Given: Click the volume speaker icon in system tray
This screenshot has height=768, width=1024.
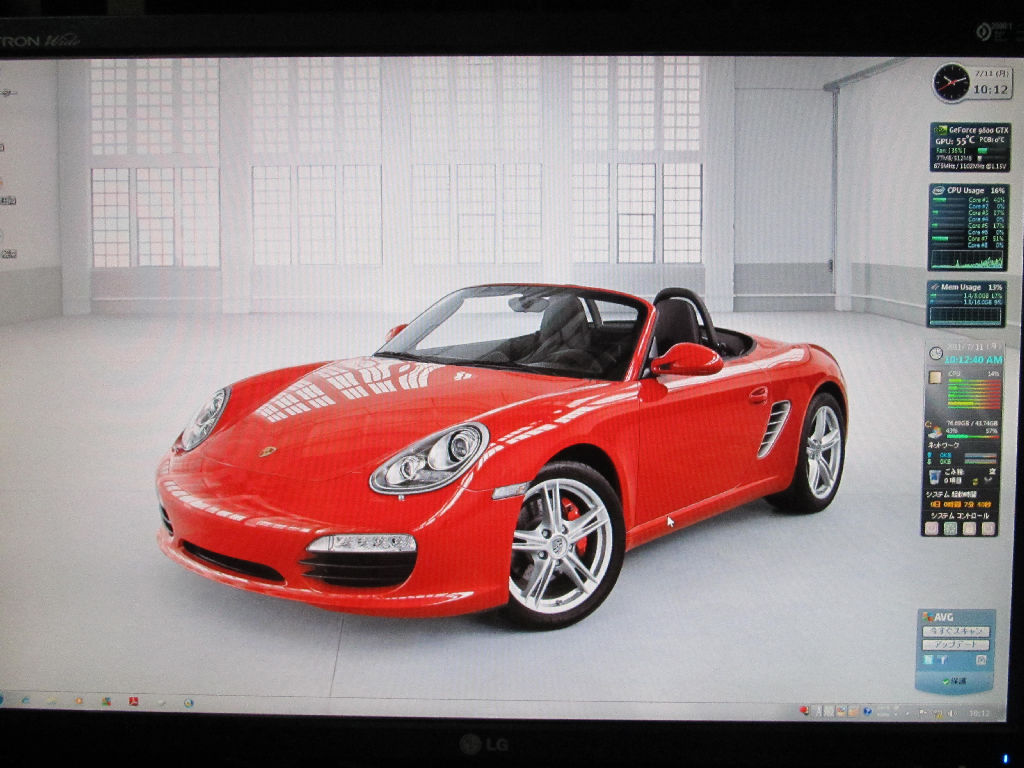Looking at the screenshot, I should click(x=950, y=713).
